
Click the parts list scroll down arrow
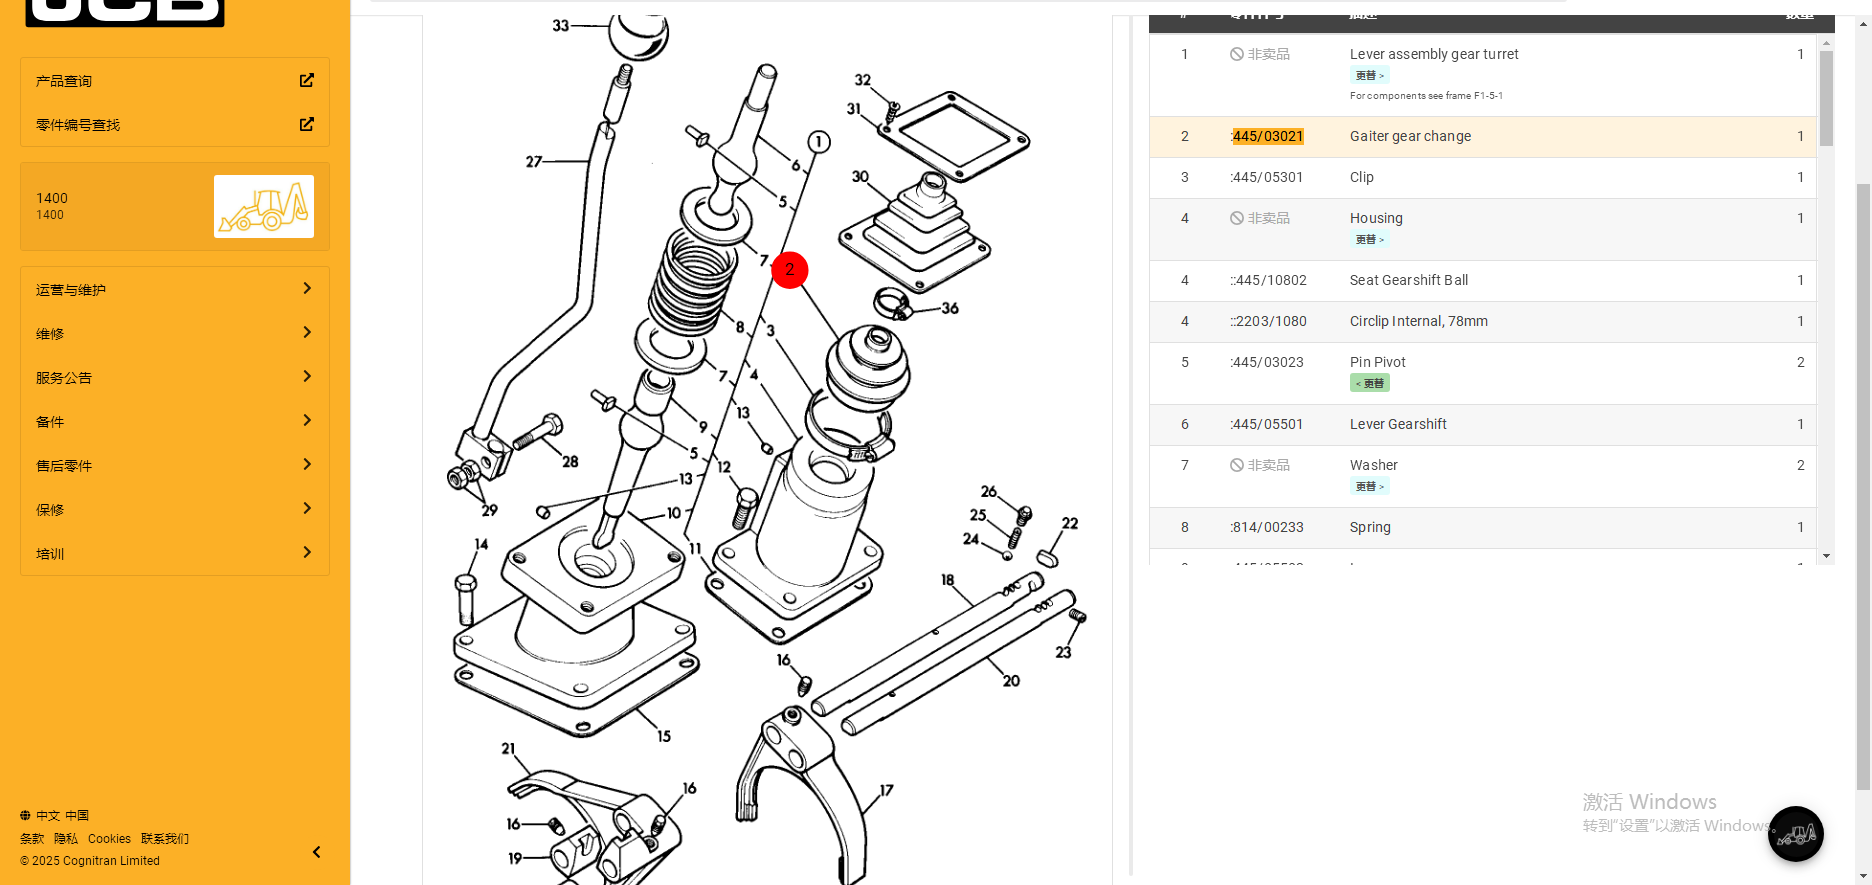click(x=1826, y=556)
